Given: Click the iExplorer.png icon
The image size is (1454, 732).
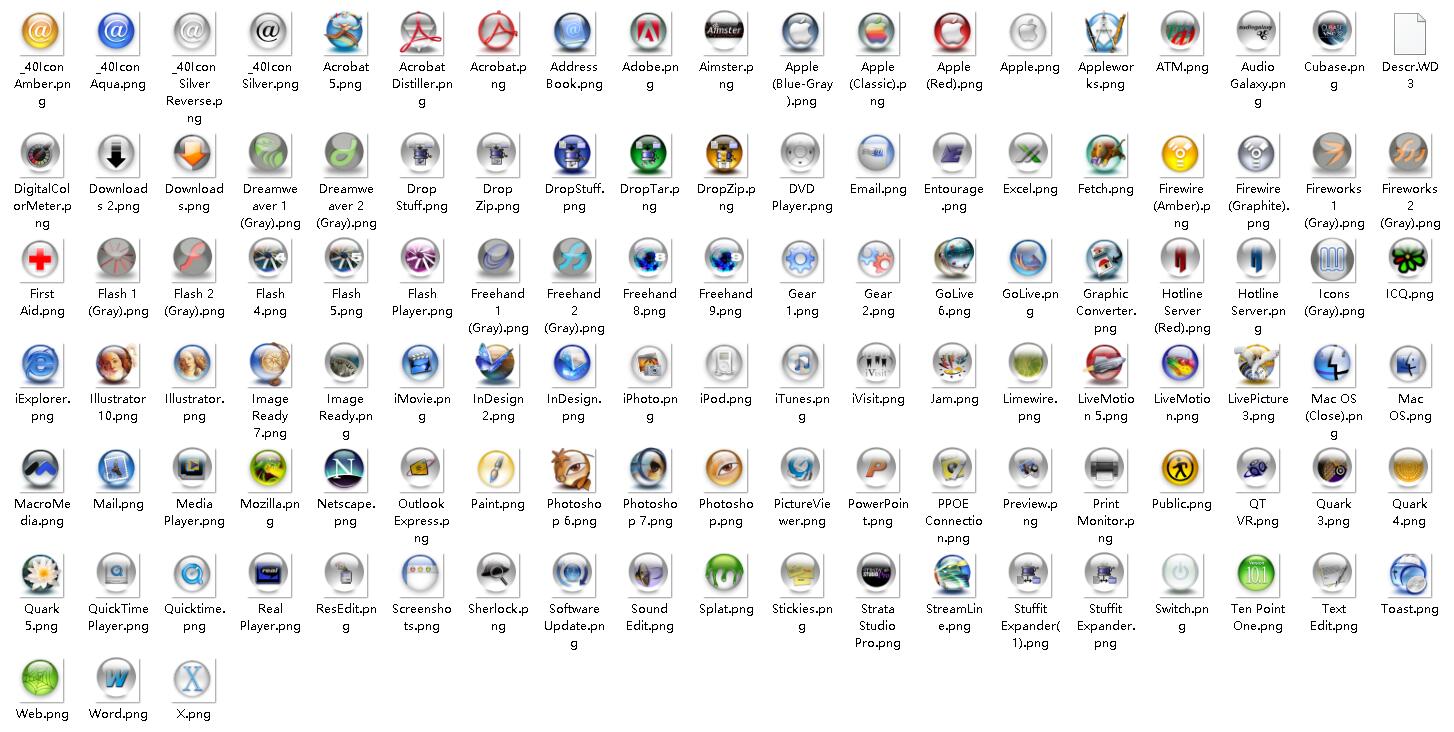Looking at the screenshot, I should click(41, 364).
